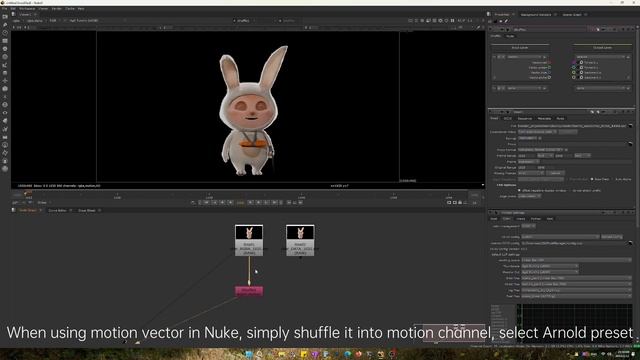The image size is (640, 360).
Task: Open the edge pixels dropdown
Action: (x=529, y=196)
